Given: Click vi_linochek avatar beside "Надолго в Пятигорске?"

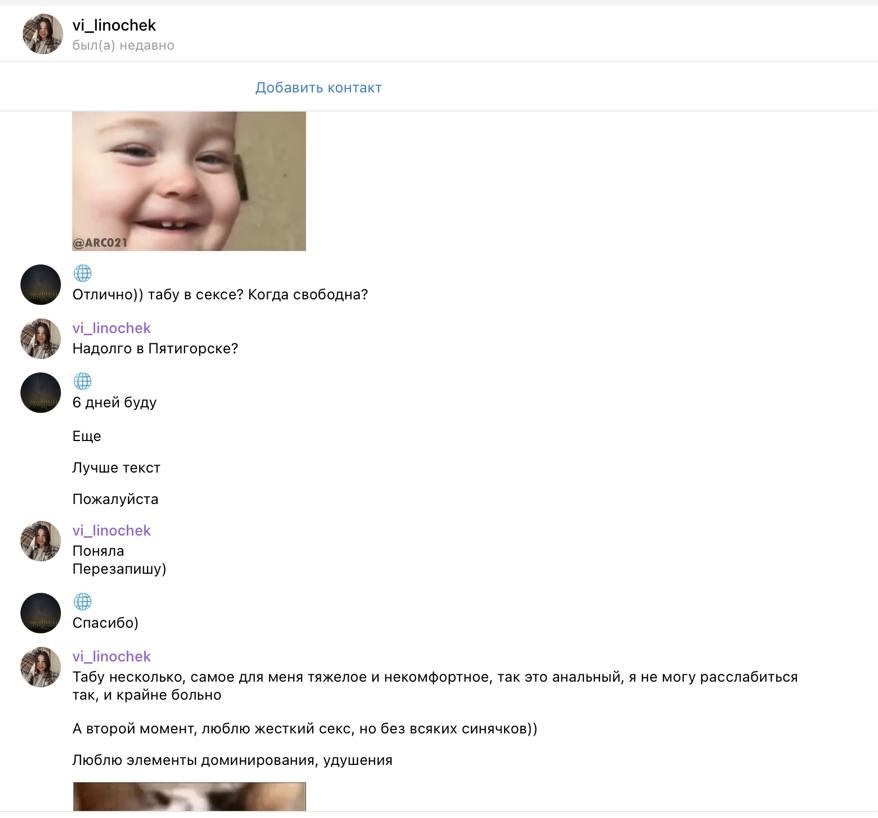Looking at the screenshot, I should tap(41, 338).
